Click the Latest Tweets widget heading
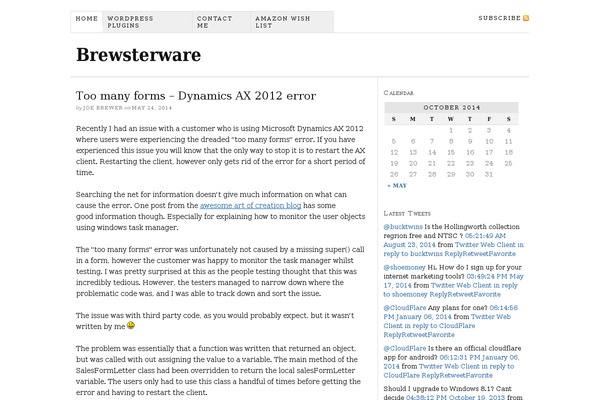600x400 pixels. click(407, 213)
